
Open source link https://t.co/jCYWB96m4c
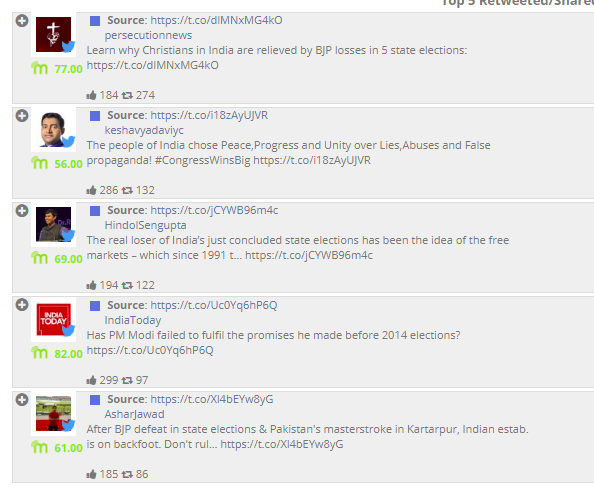pos(214,210)
